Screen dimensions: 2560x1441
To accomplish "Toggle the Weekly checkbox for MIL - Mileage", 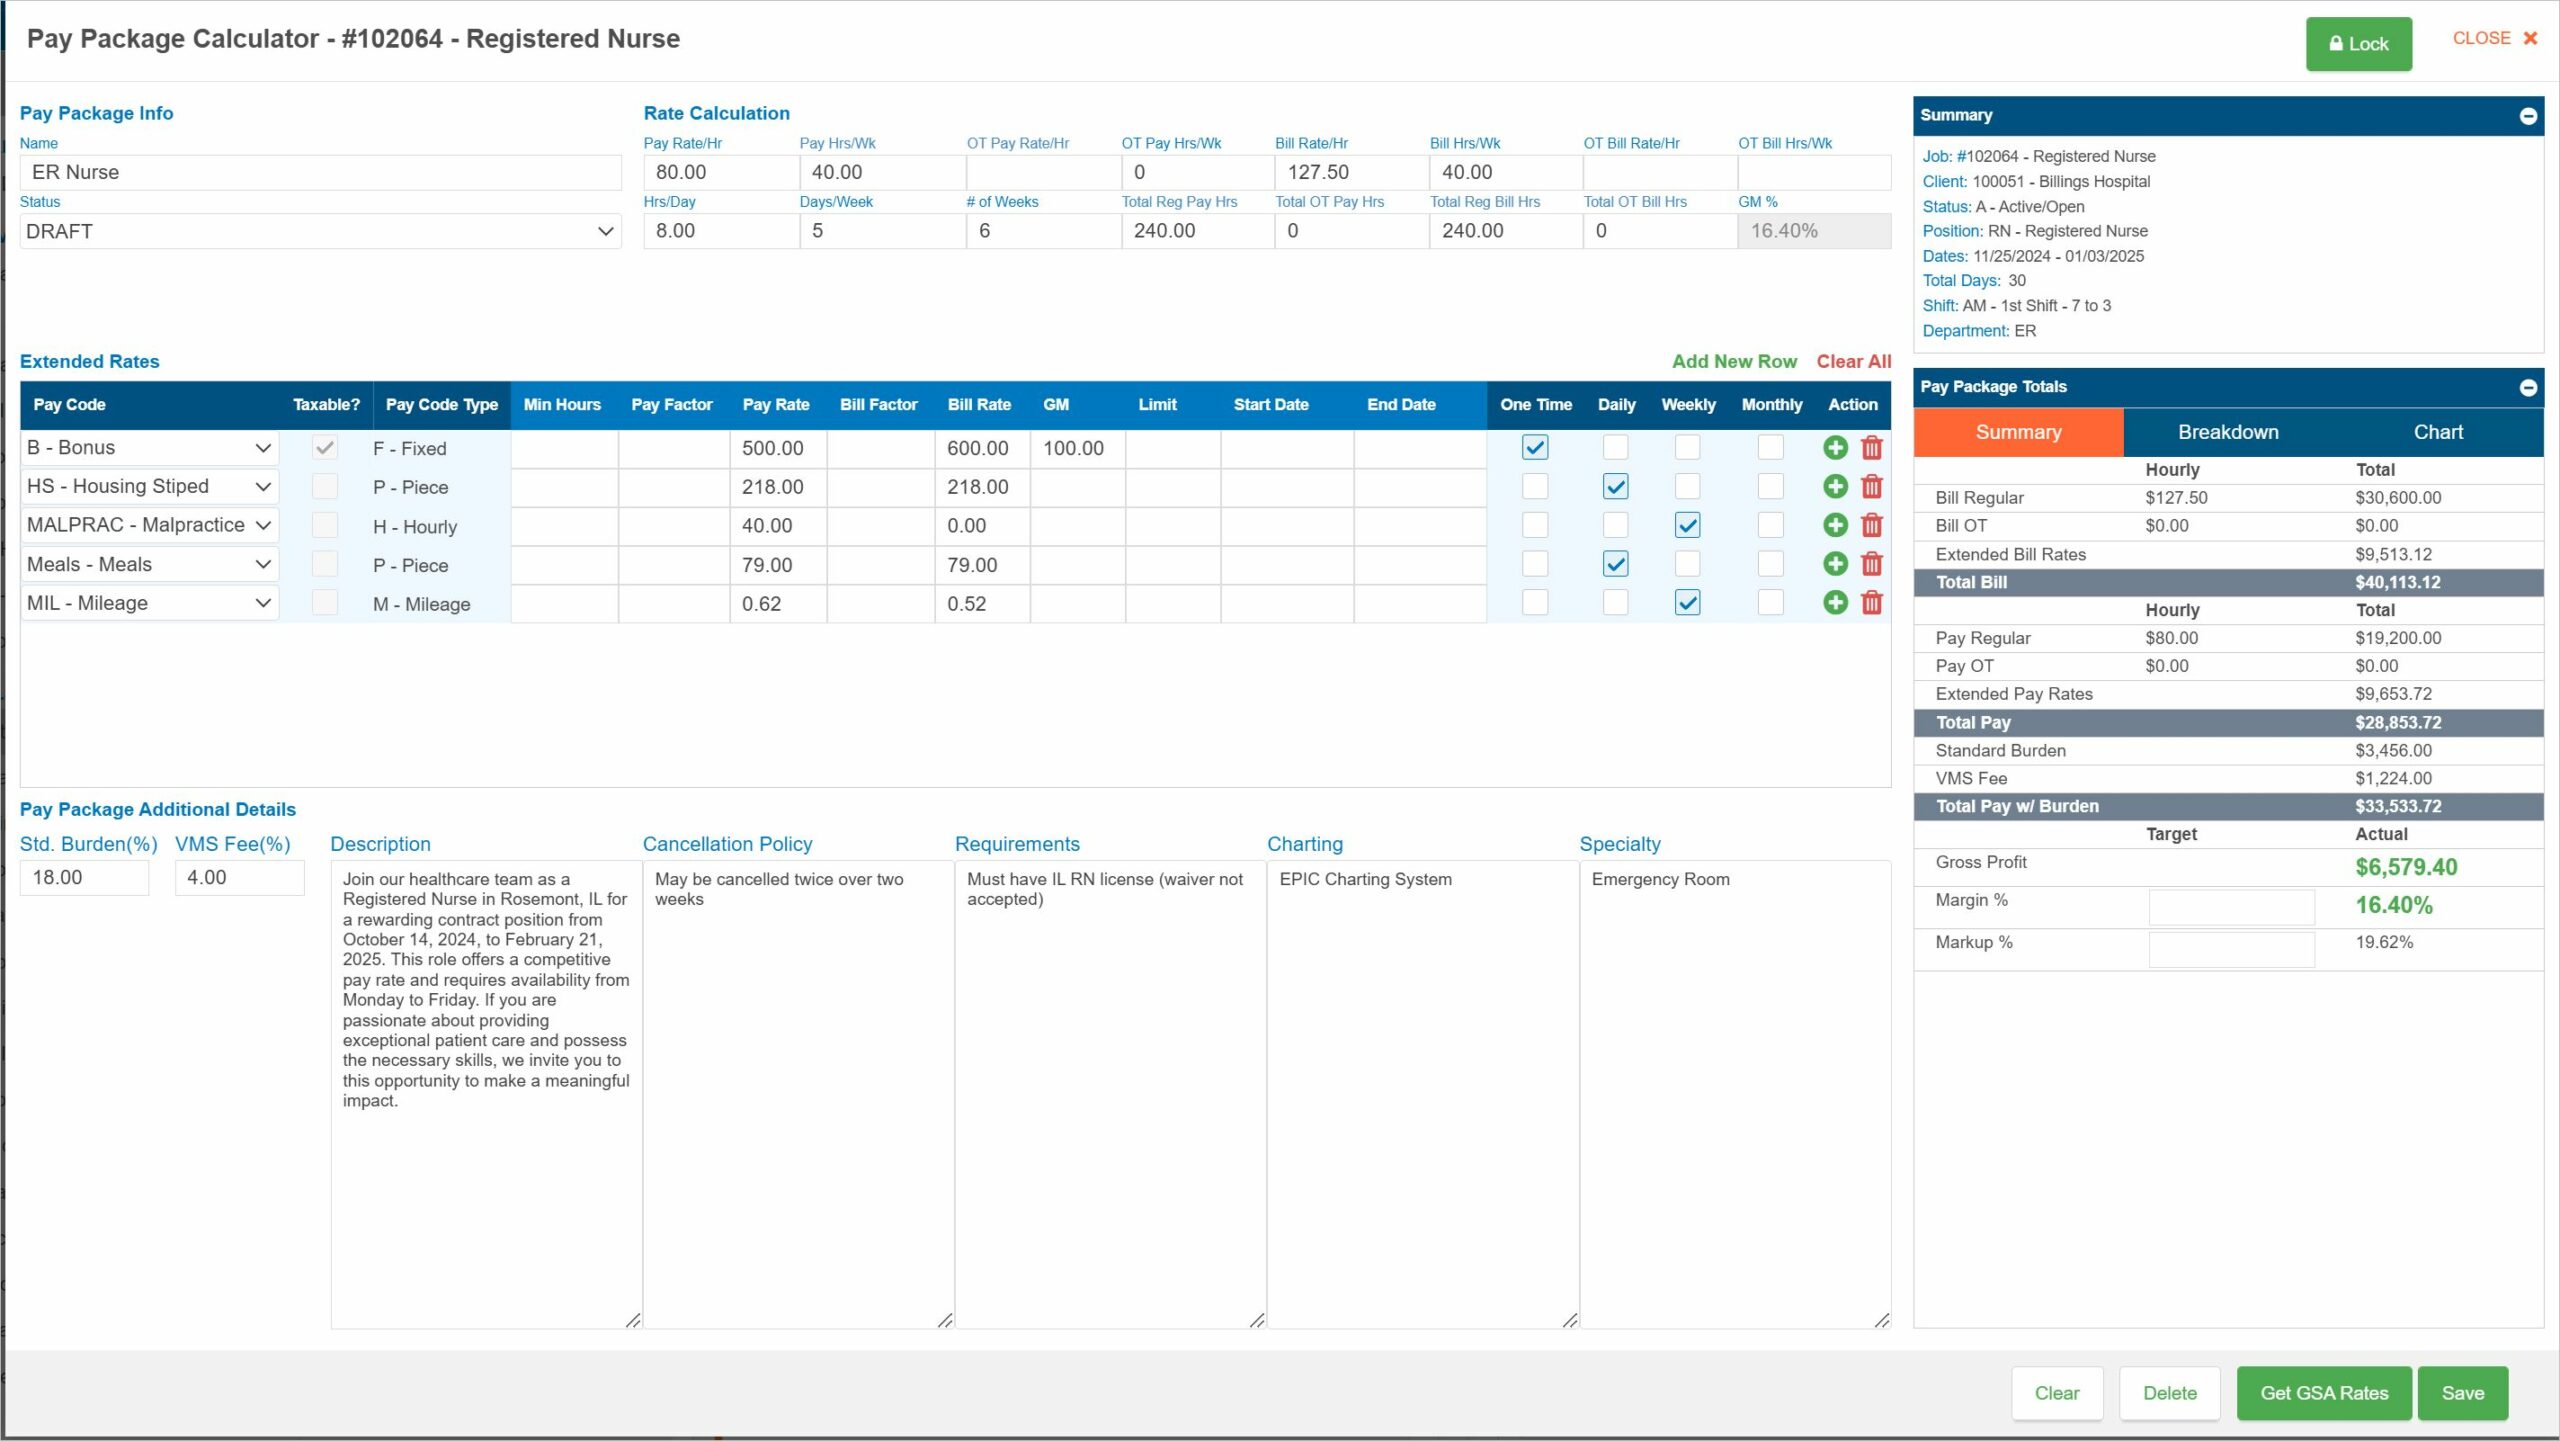I will [x=1686, y=603].
